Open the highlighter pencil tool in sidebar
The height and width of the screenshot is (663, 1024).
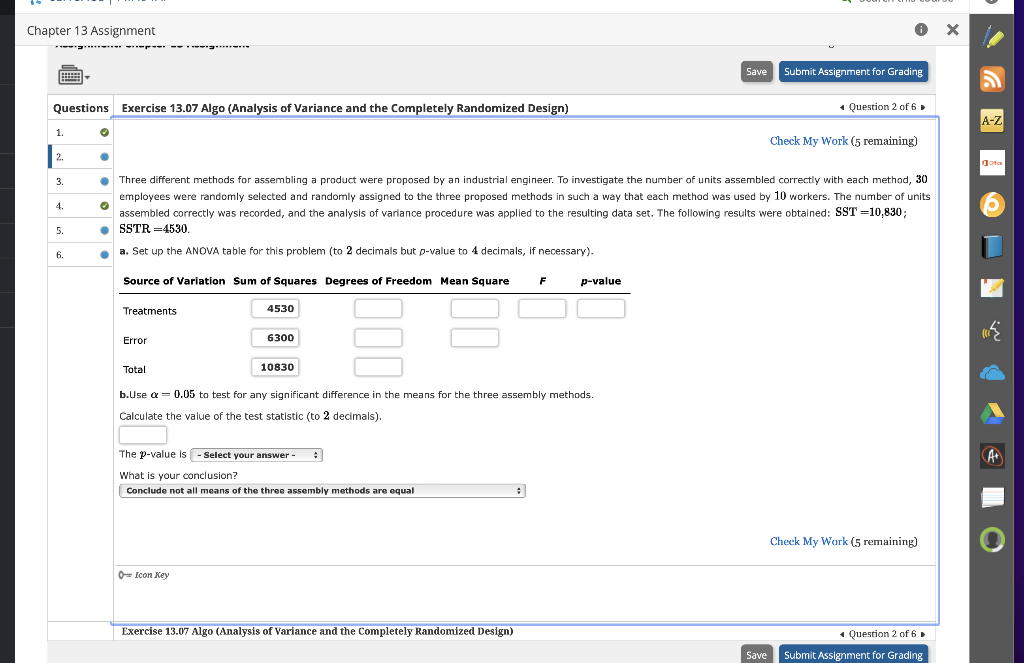coord(993,37)
